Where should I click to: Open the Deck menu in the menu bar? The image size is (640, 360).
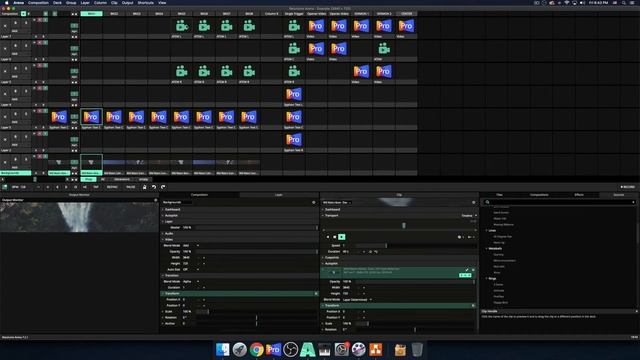[57, 2]
